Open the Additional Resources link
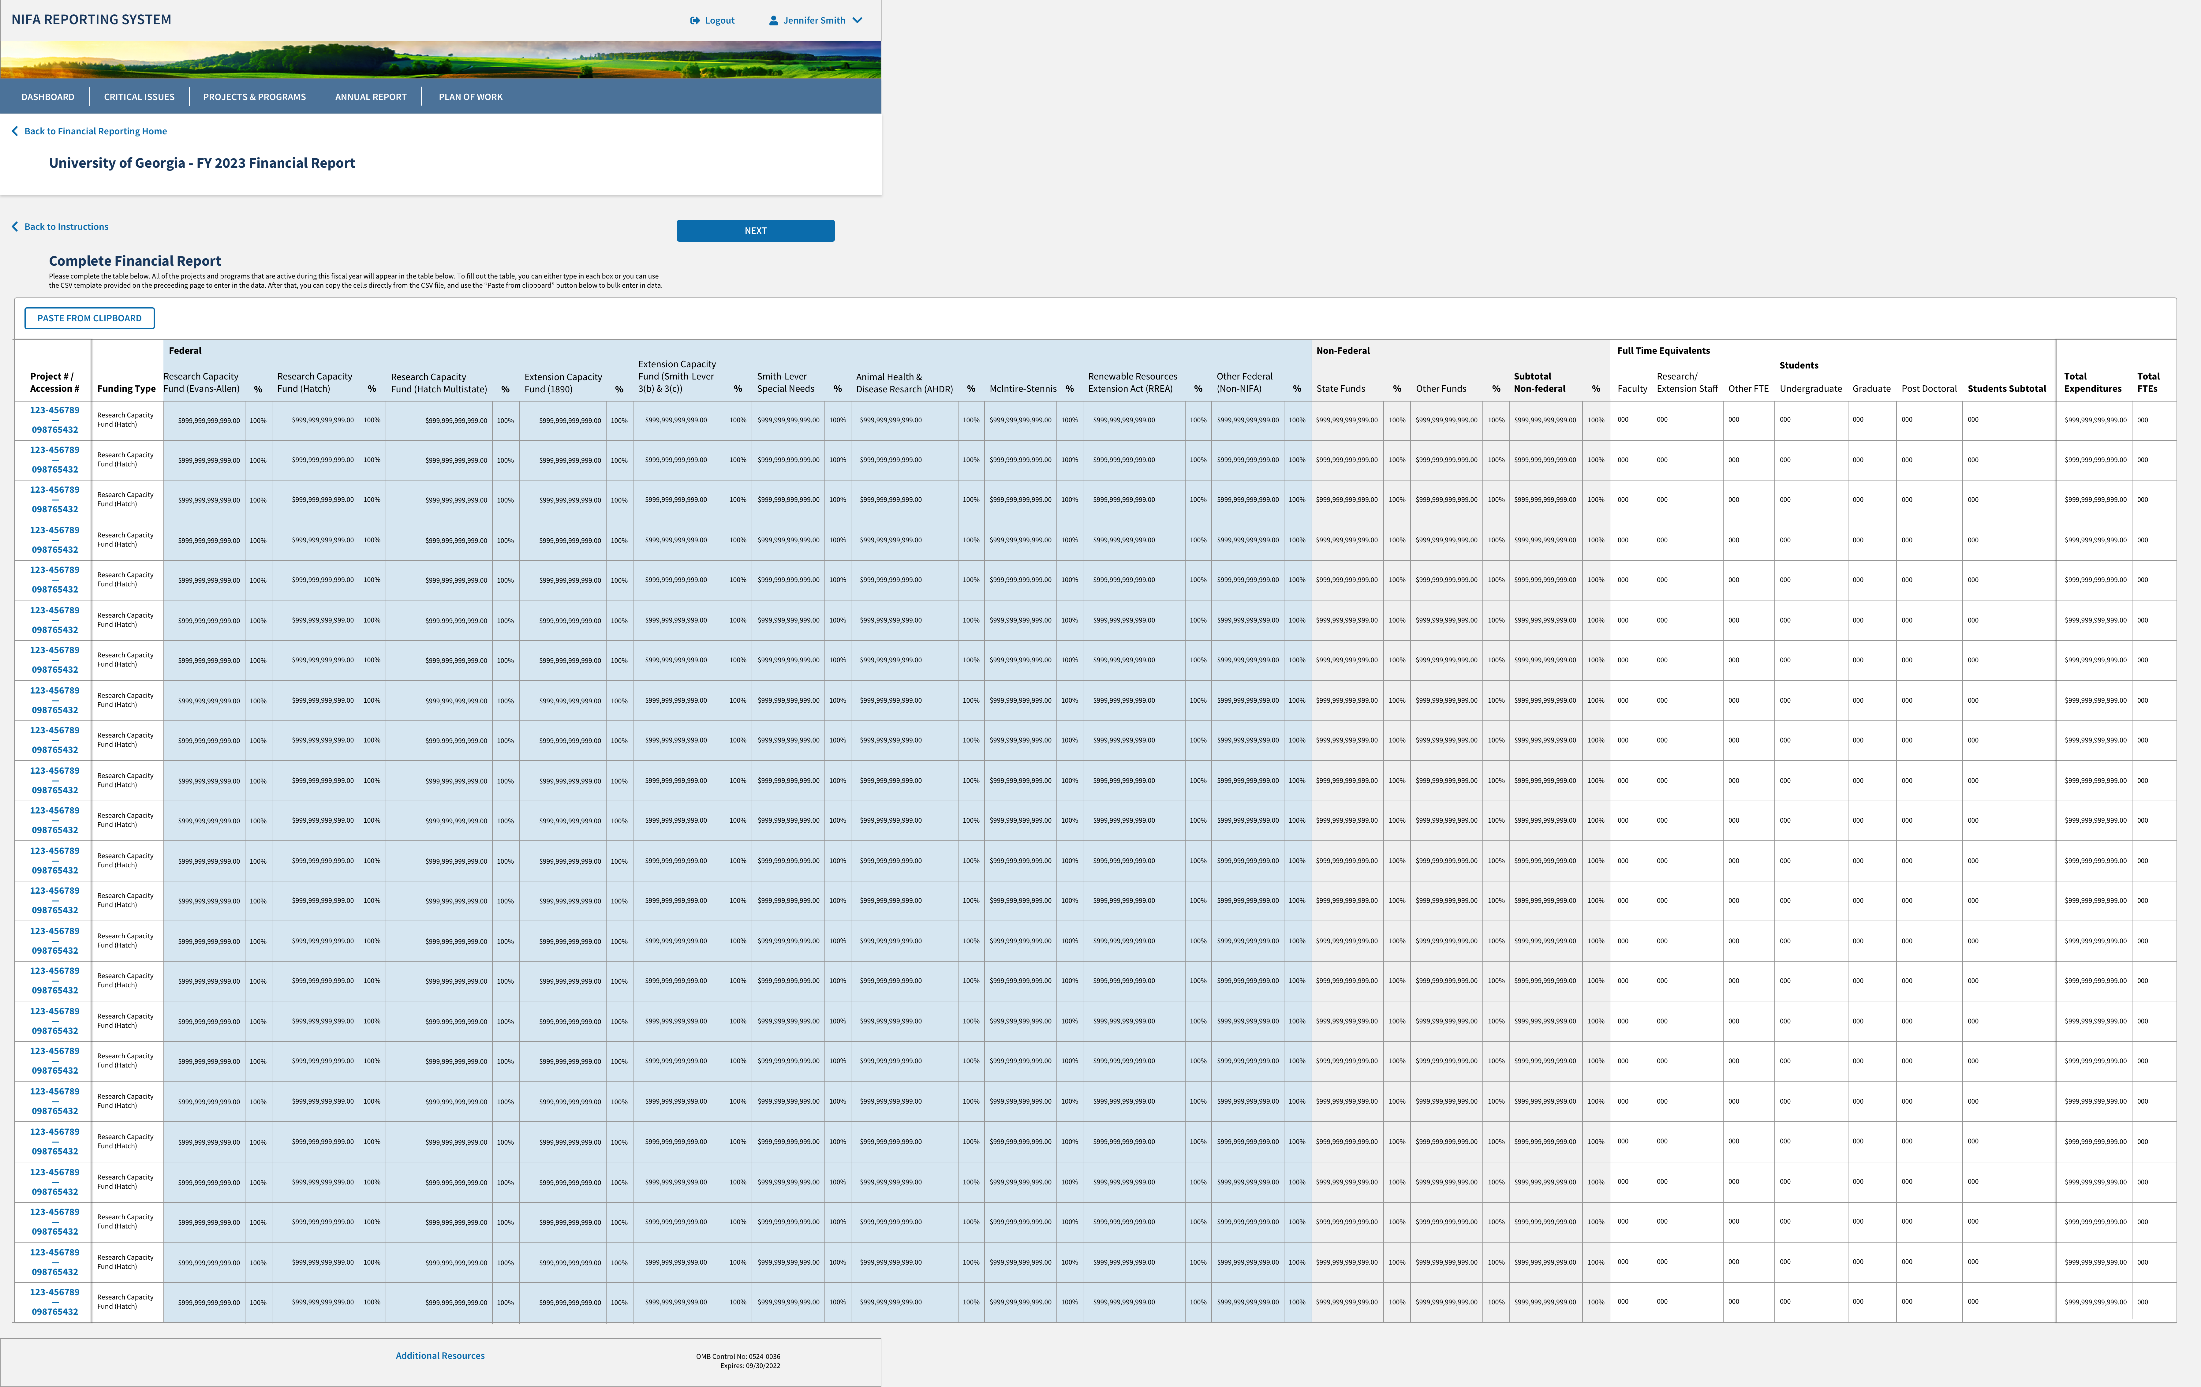This screenshot has height=1387, width=2201. (440, 1356)
